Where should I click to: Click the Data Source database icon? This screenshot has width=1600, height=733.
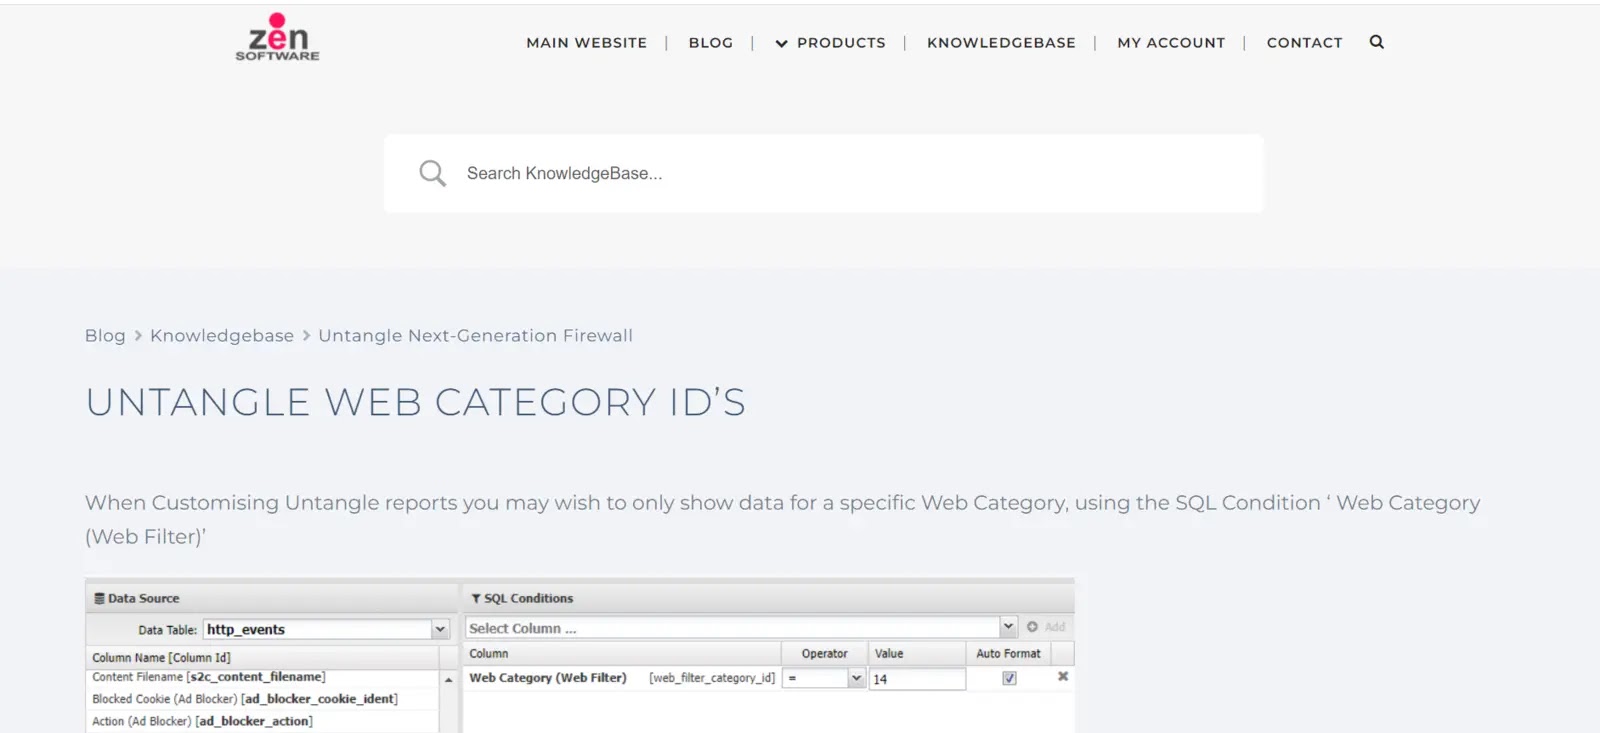pyautogui.click(x=99, y=598)
